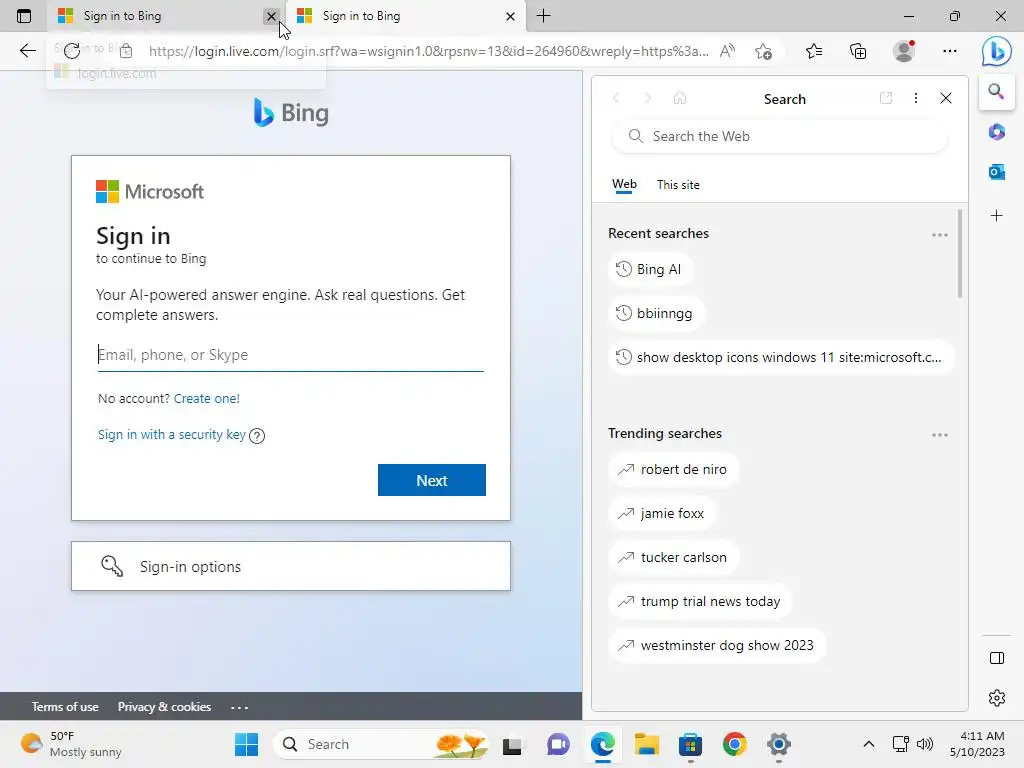The height and width of the screenshot is (768, 1024).
Task: Click into Search the Web field
Action: coord(779,136)
